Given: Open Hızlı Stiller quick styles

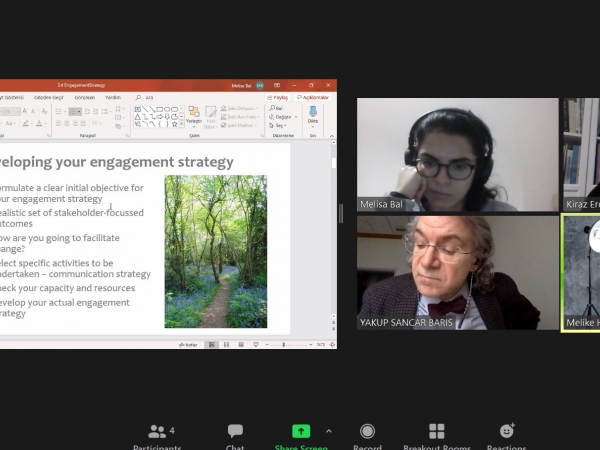Looking at the screenshot, I should (210, 117).
